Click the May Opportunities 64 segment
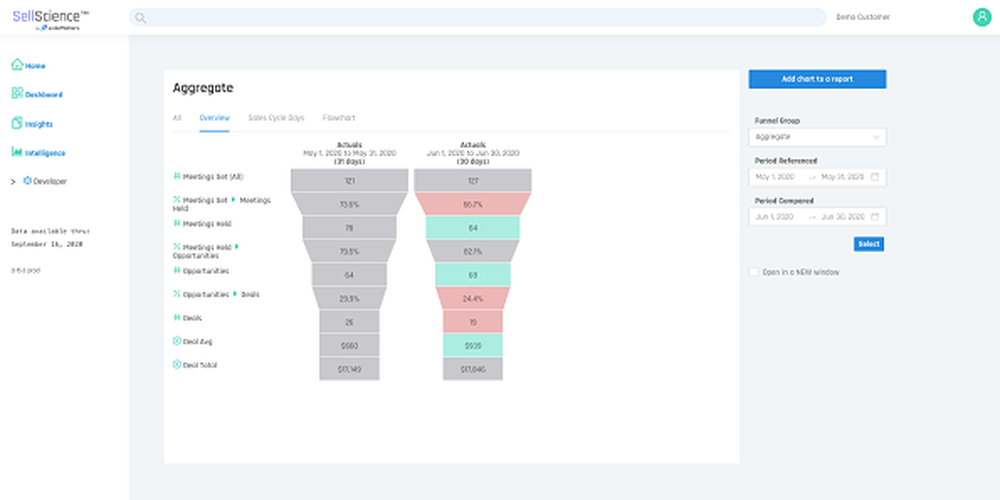 click(x=349, y=275)
